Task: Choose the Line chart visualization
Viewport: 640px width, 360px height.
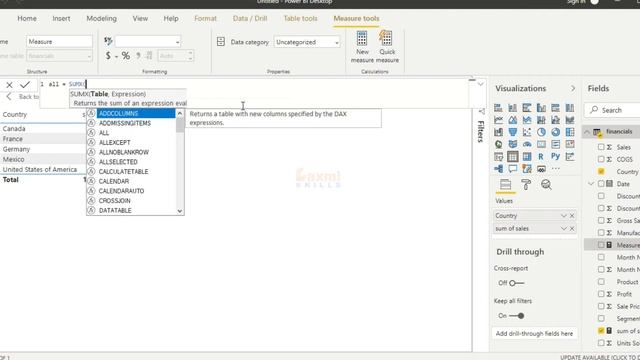Action: 498,120
